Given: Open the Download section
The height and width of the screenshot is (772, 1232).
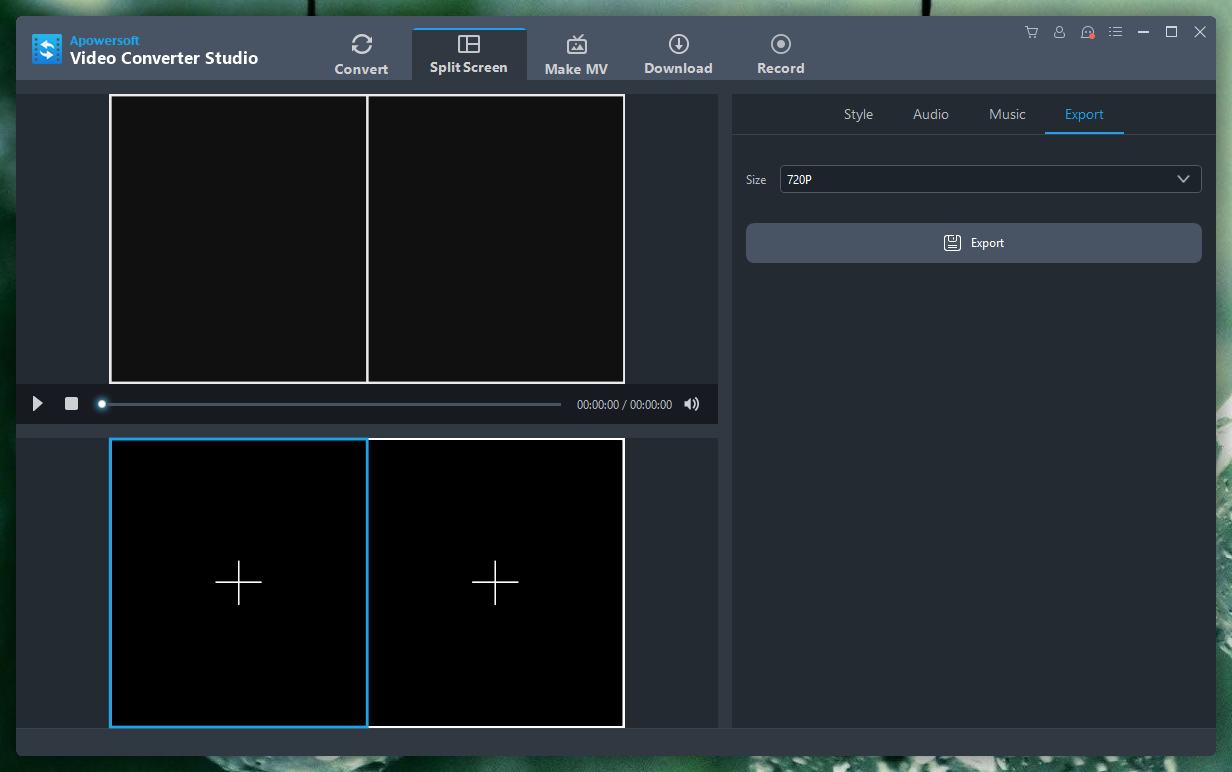Looking at the screenshot, I should point(678,55).
